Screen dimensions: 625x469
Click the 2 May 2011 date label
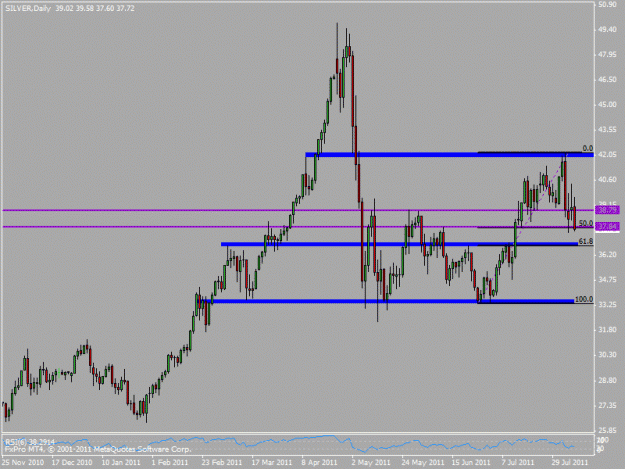(371, 463)
